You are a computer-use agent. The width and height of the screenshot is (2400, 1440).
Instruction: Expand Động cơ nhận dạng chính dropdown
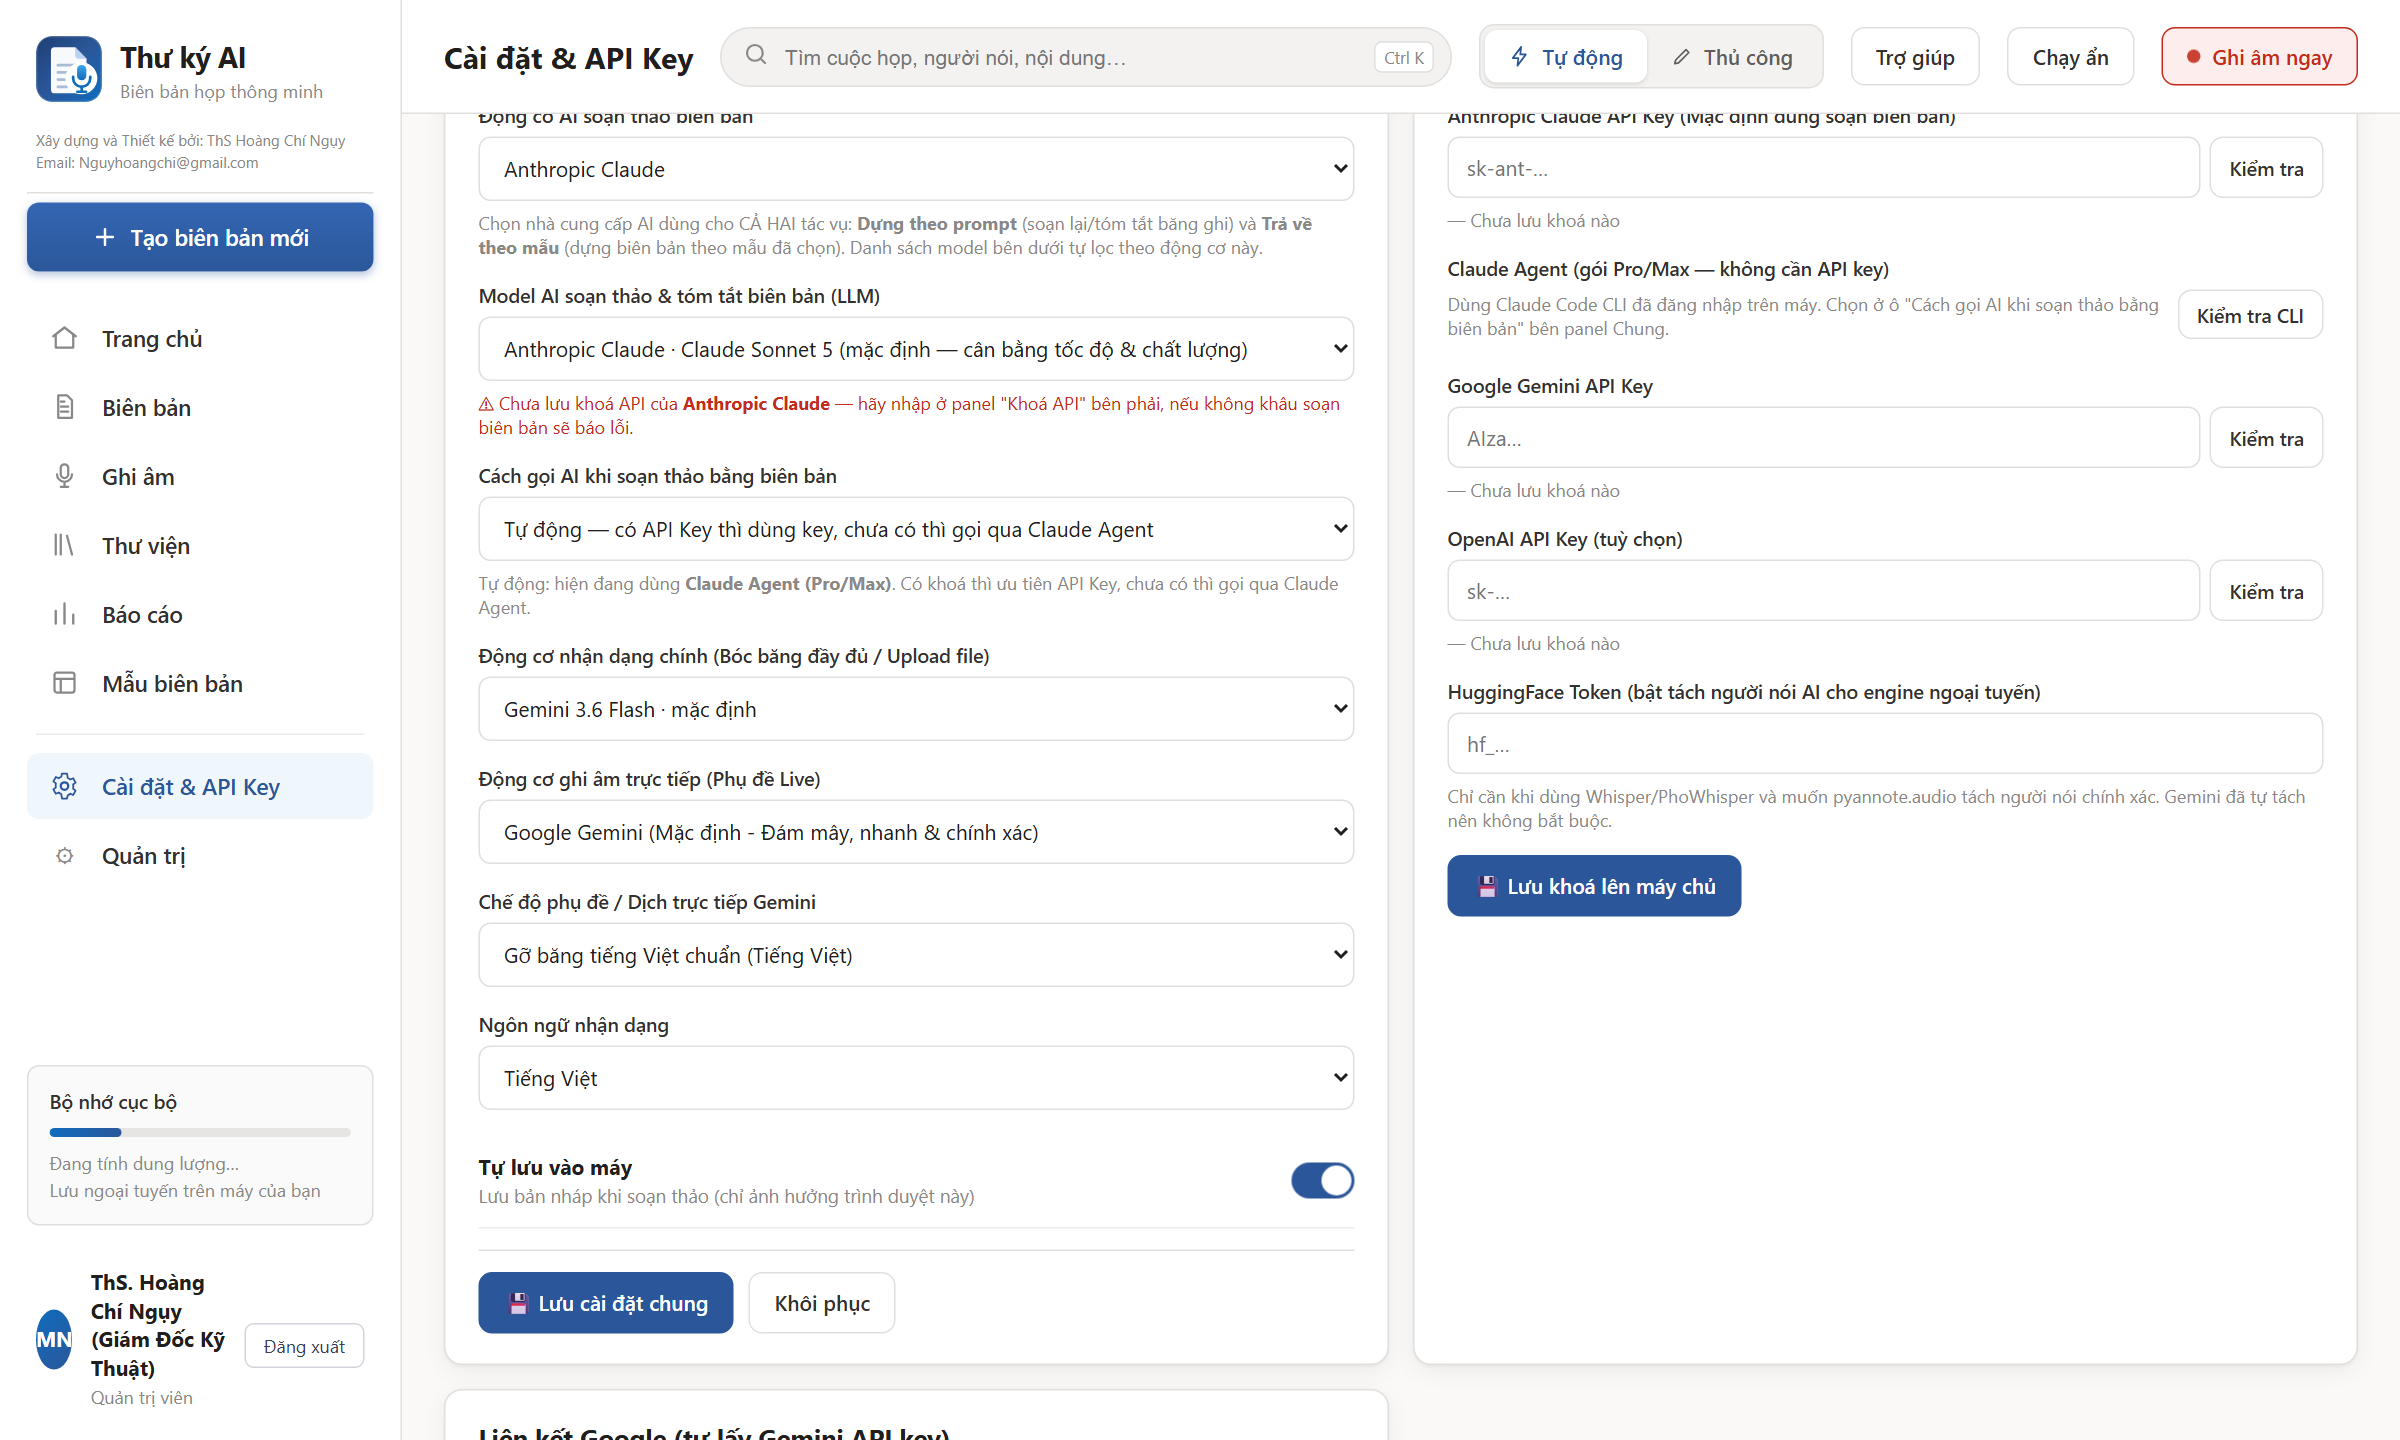pyautogui.click(x=916, y=709)
